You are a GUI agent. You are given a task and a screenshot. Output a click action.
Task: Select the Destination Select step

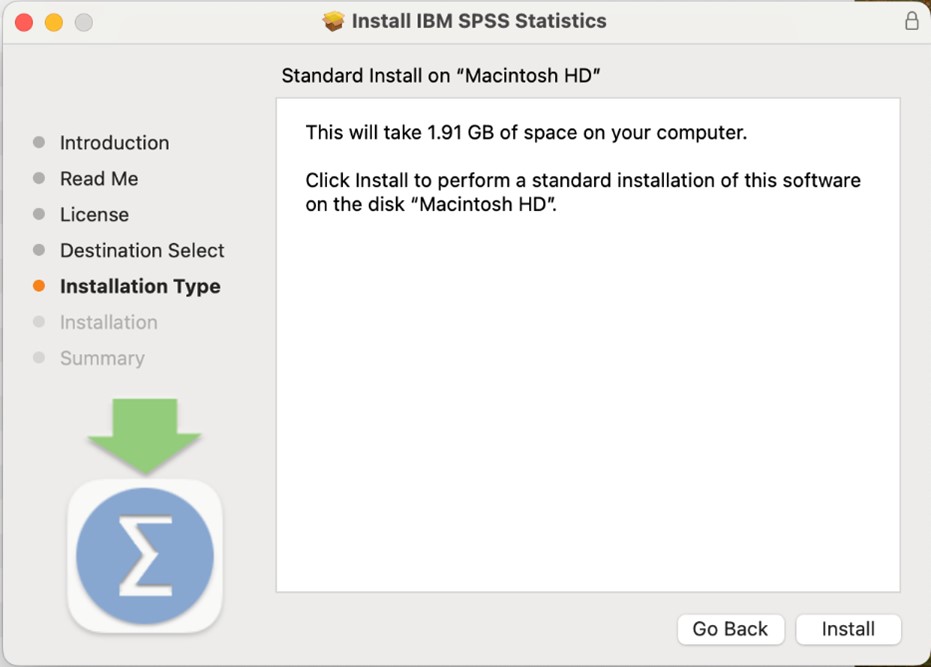tap(142, 251)
